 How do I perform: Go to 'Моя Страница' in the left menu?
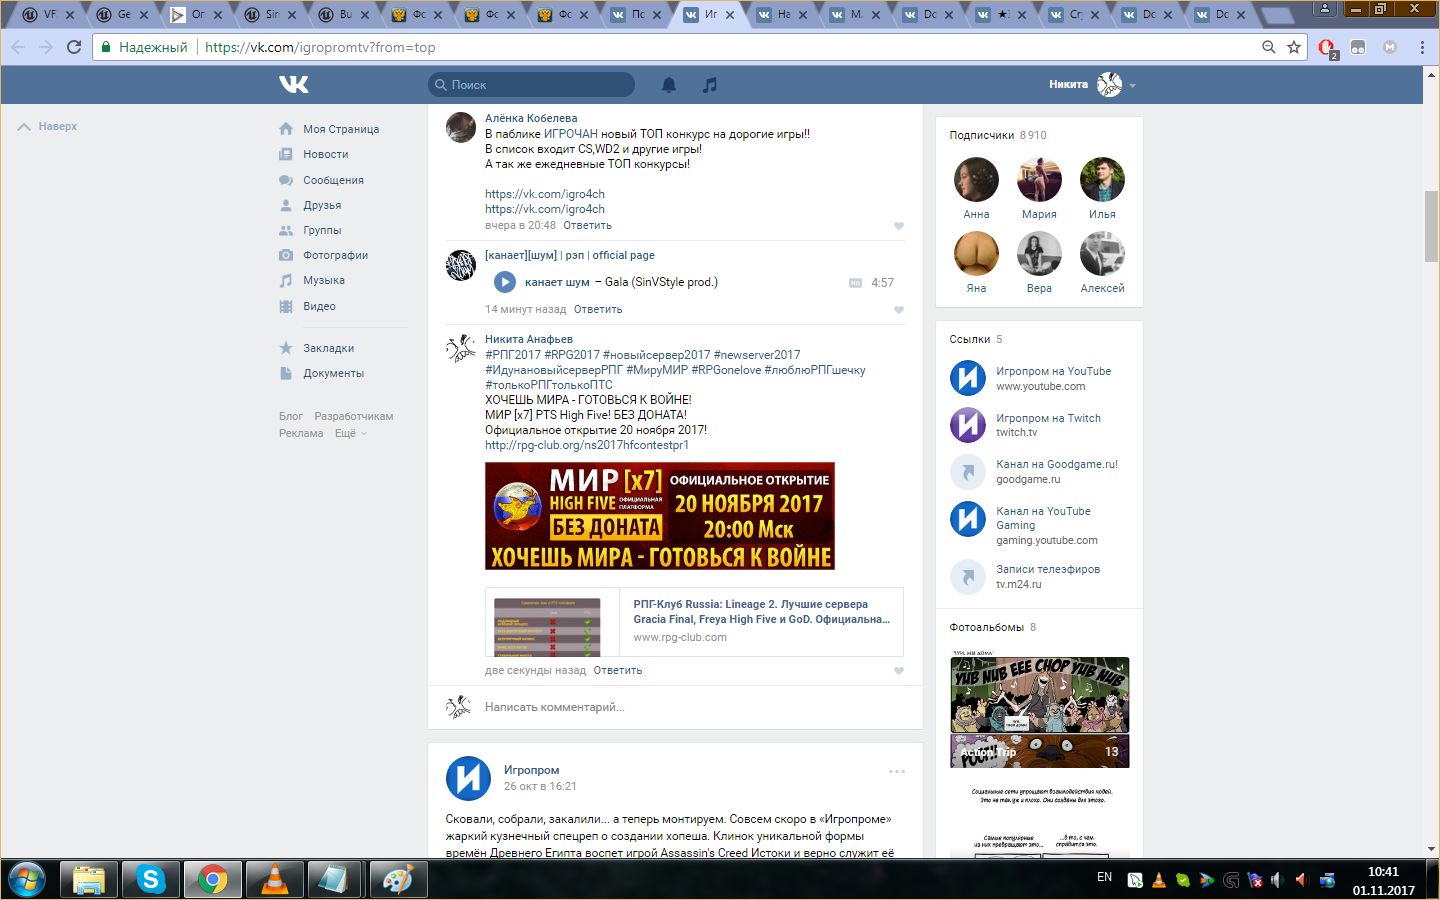[x=341, y=129]
